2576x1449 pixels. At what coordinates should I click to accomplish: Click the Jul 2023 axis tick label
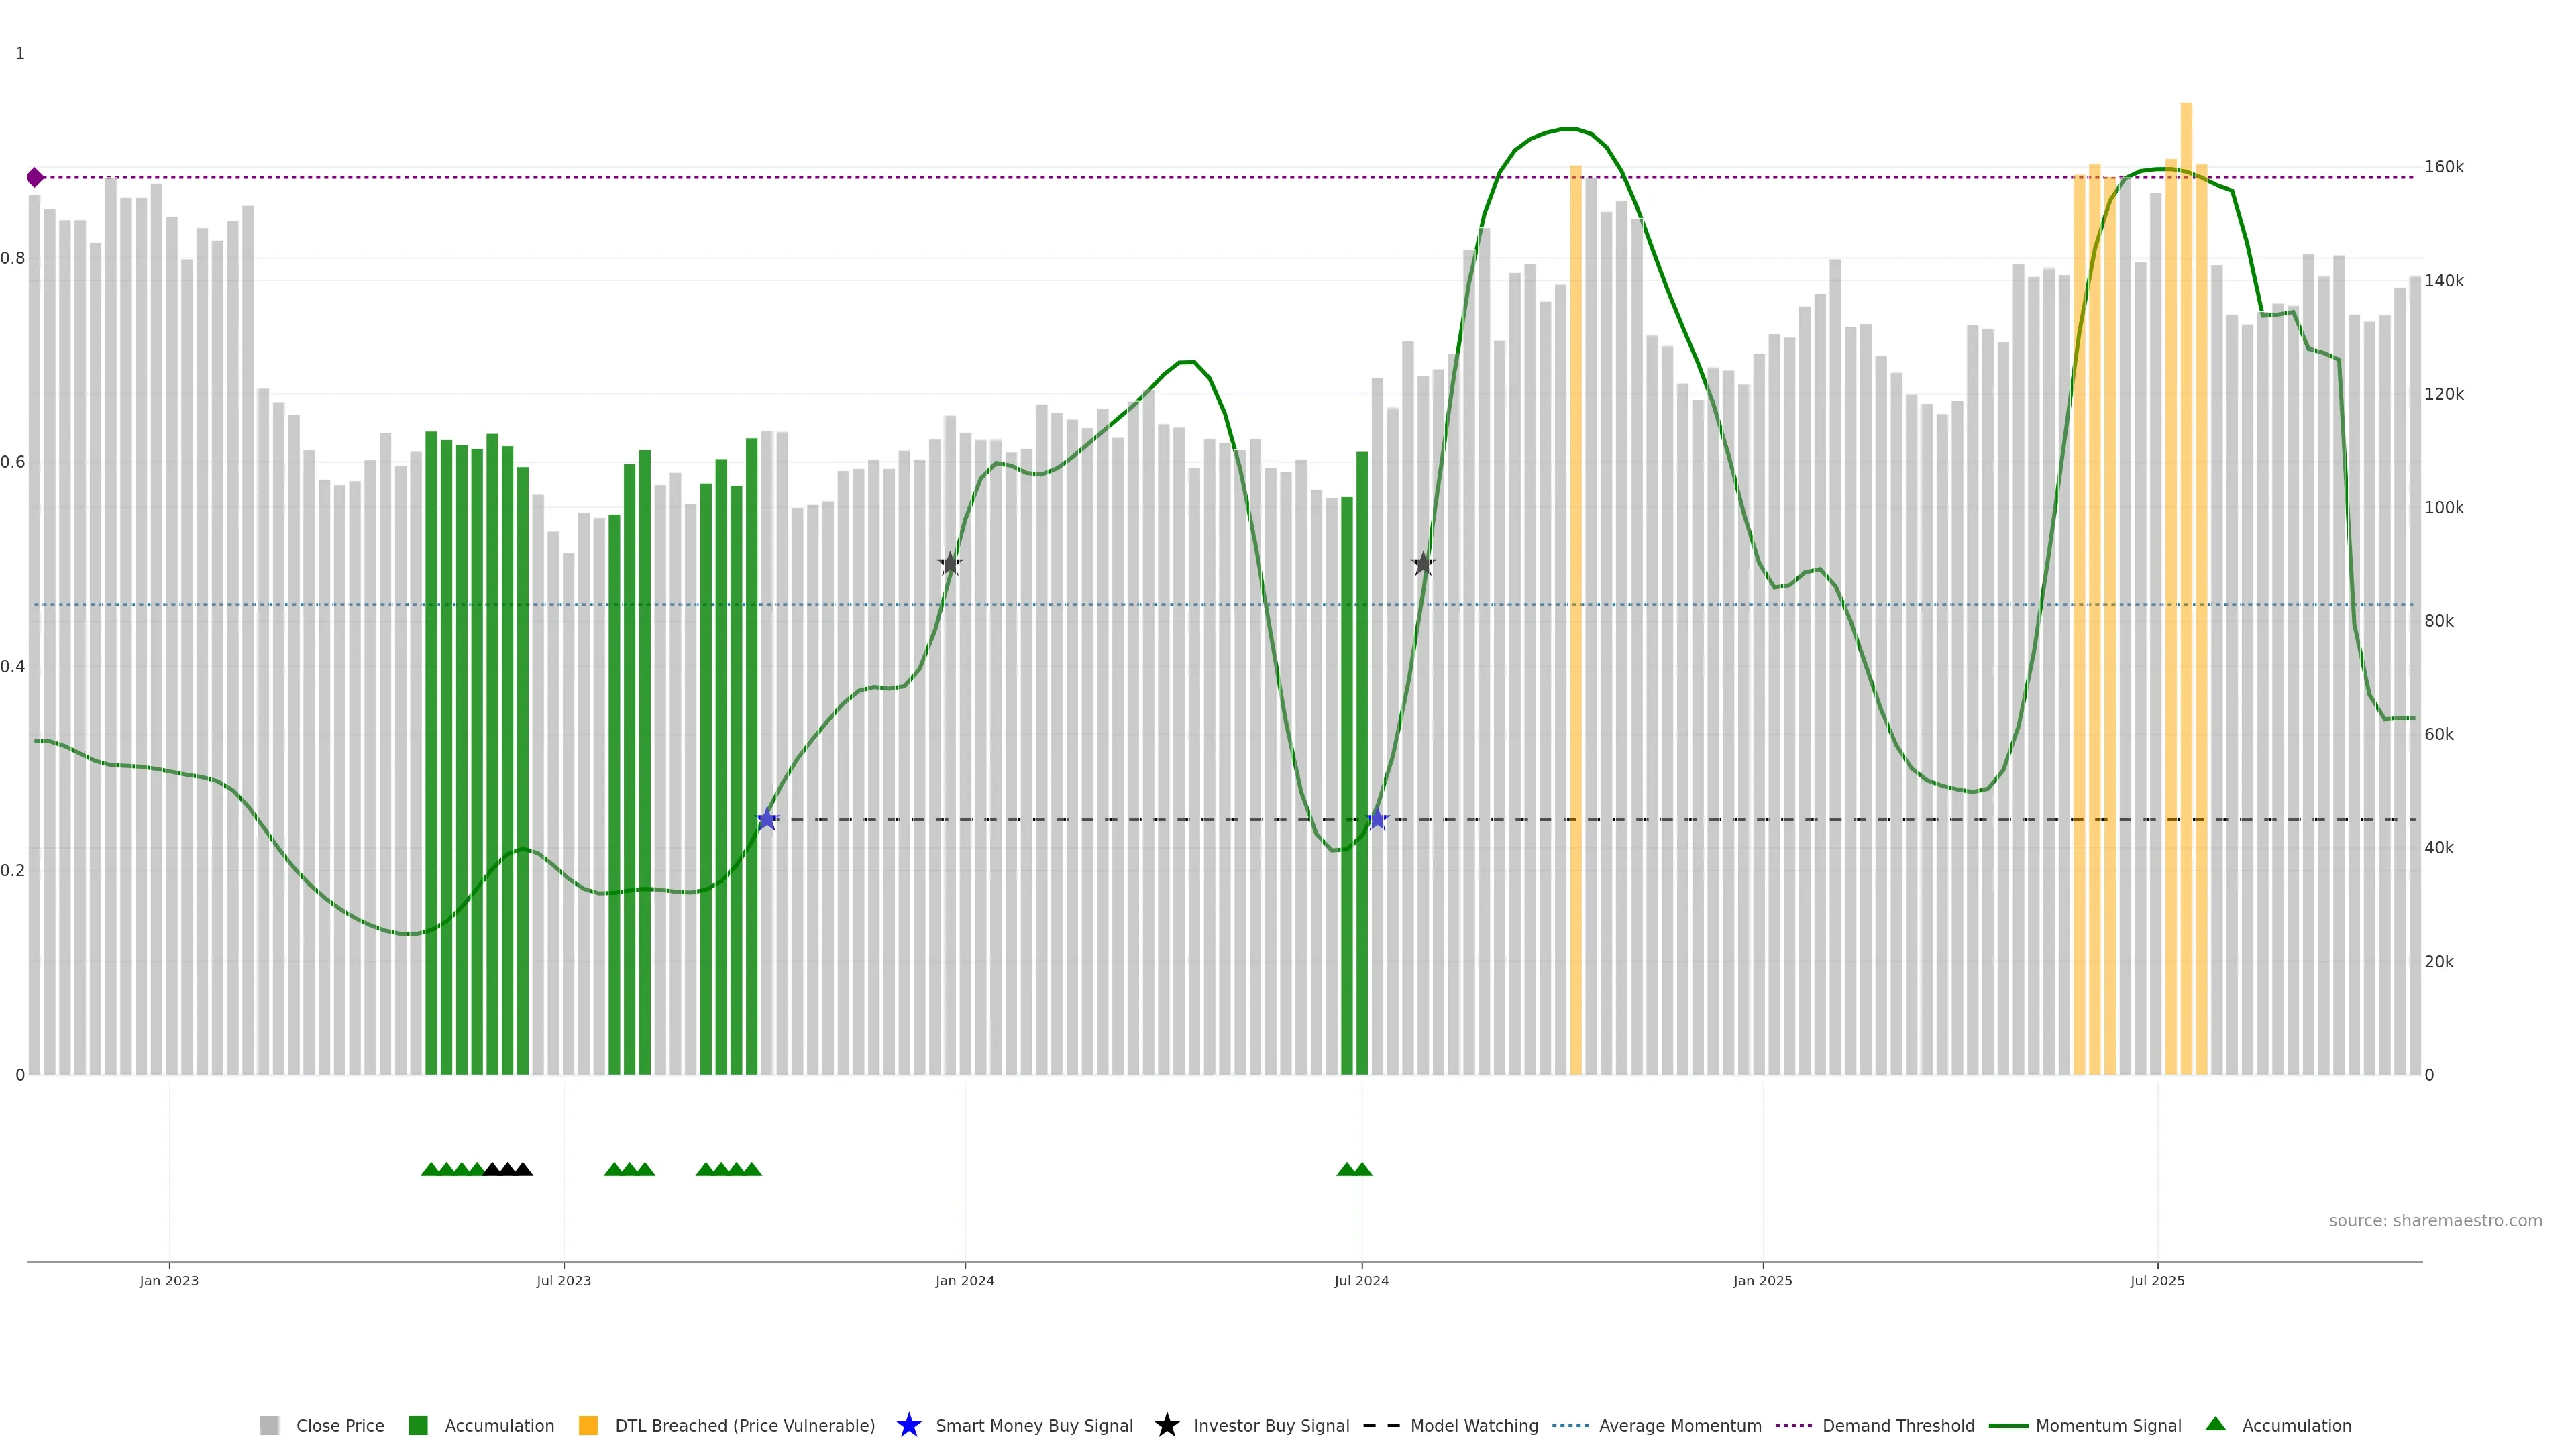click(563, 1280)
